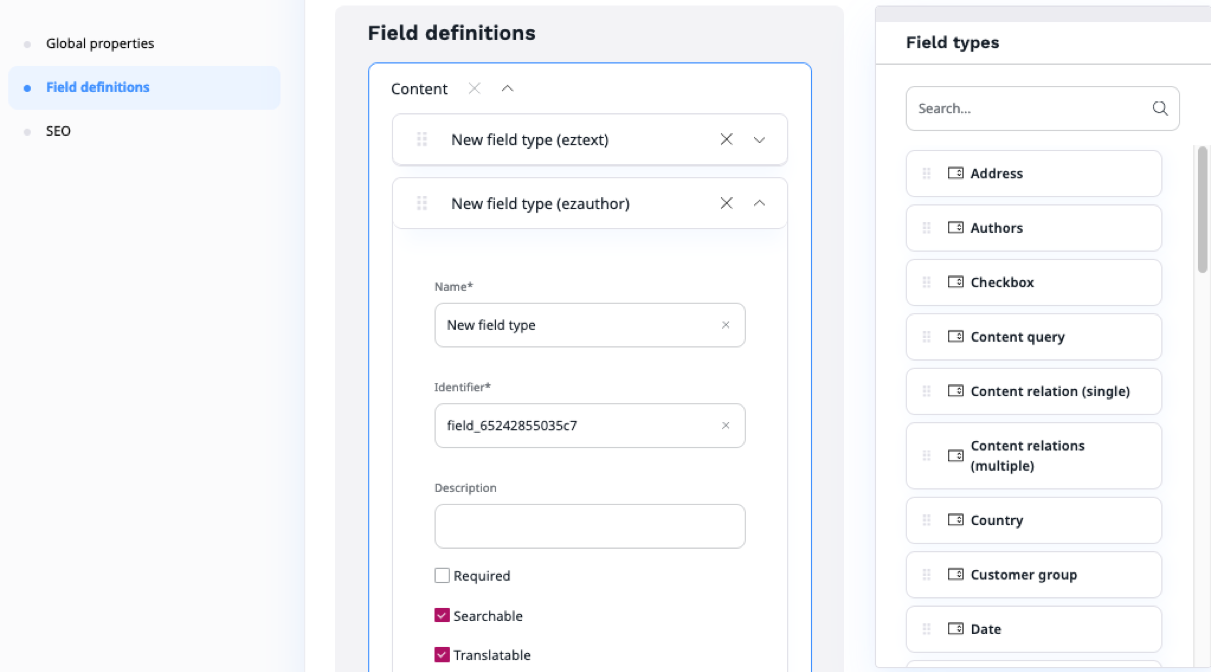Viewport: 1211px width, 672px height.
Task: Go to SEO section in sidebar
Action: coord(58,131)
